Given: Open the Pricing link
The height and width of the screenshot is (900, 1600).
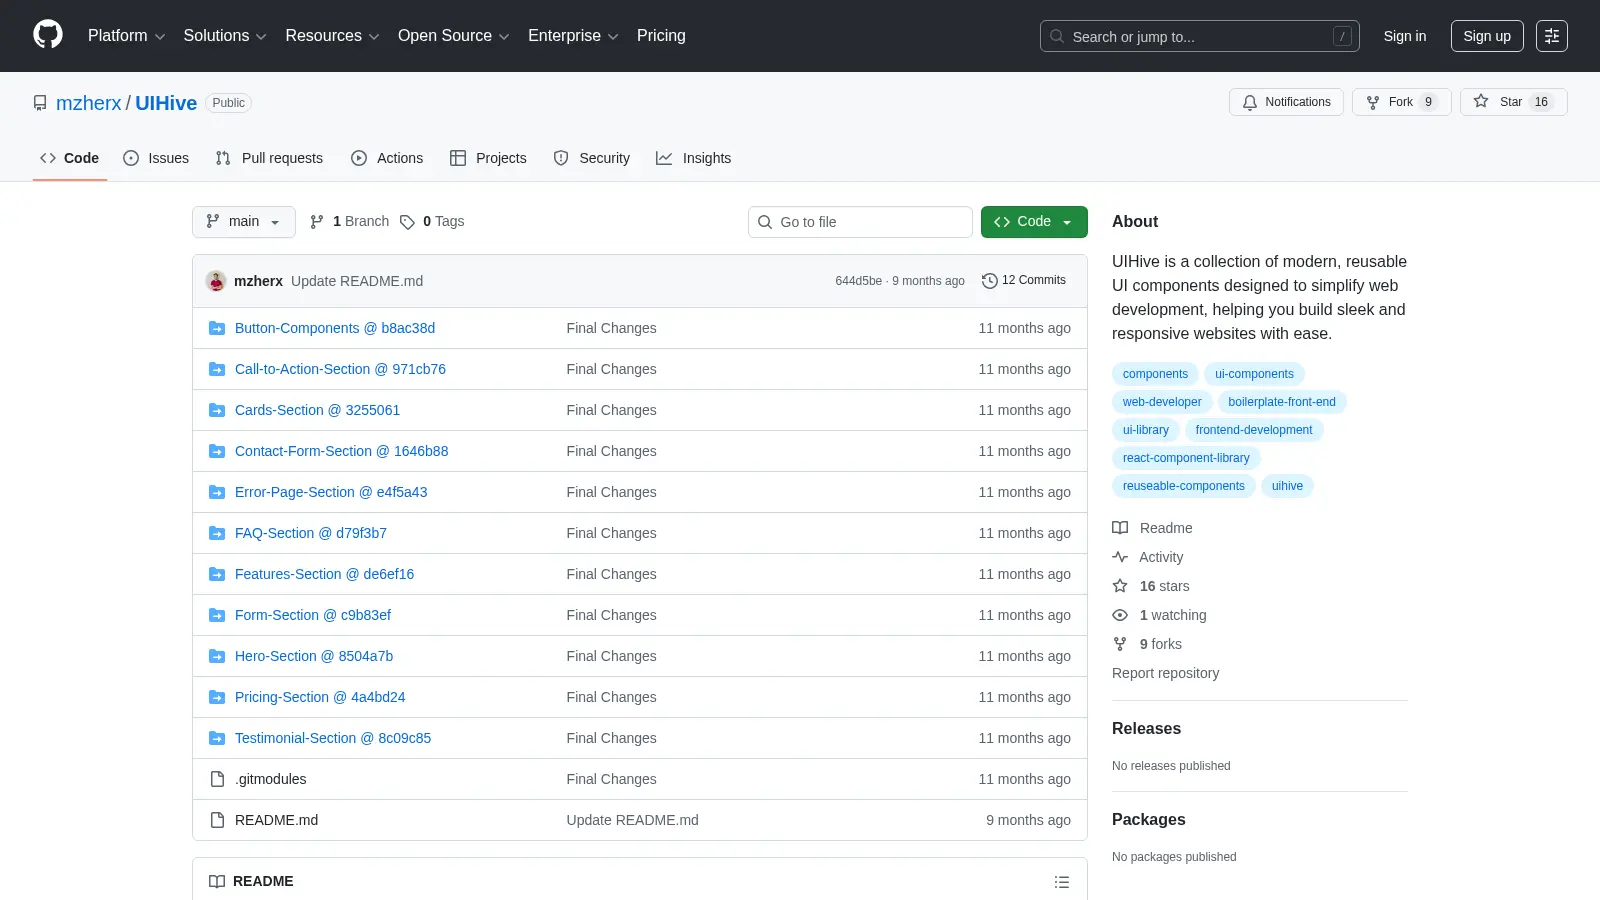Looking at the screenshot, I should pos(661,36).
